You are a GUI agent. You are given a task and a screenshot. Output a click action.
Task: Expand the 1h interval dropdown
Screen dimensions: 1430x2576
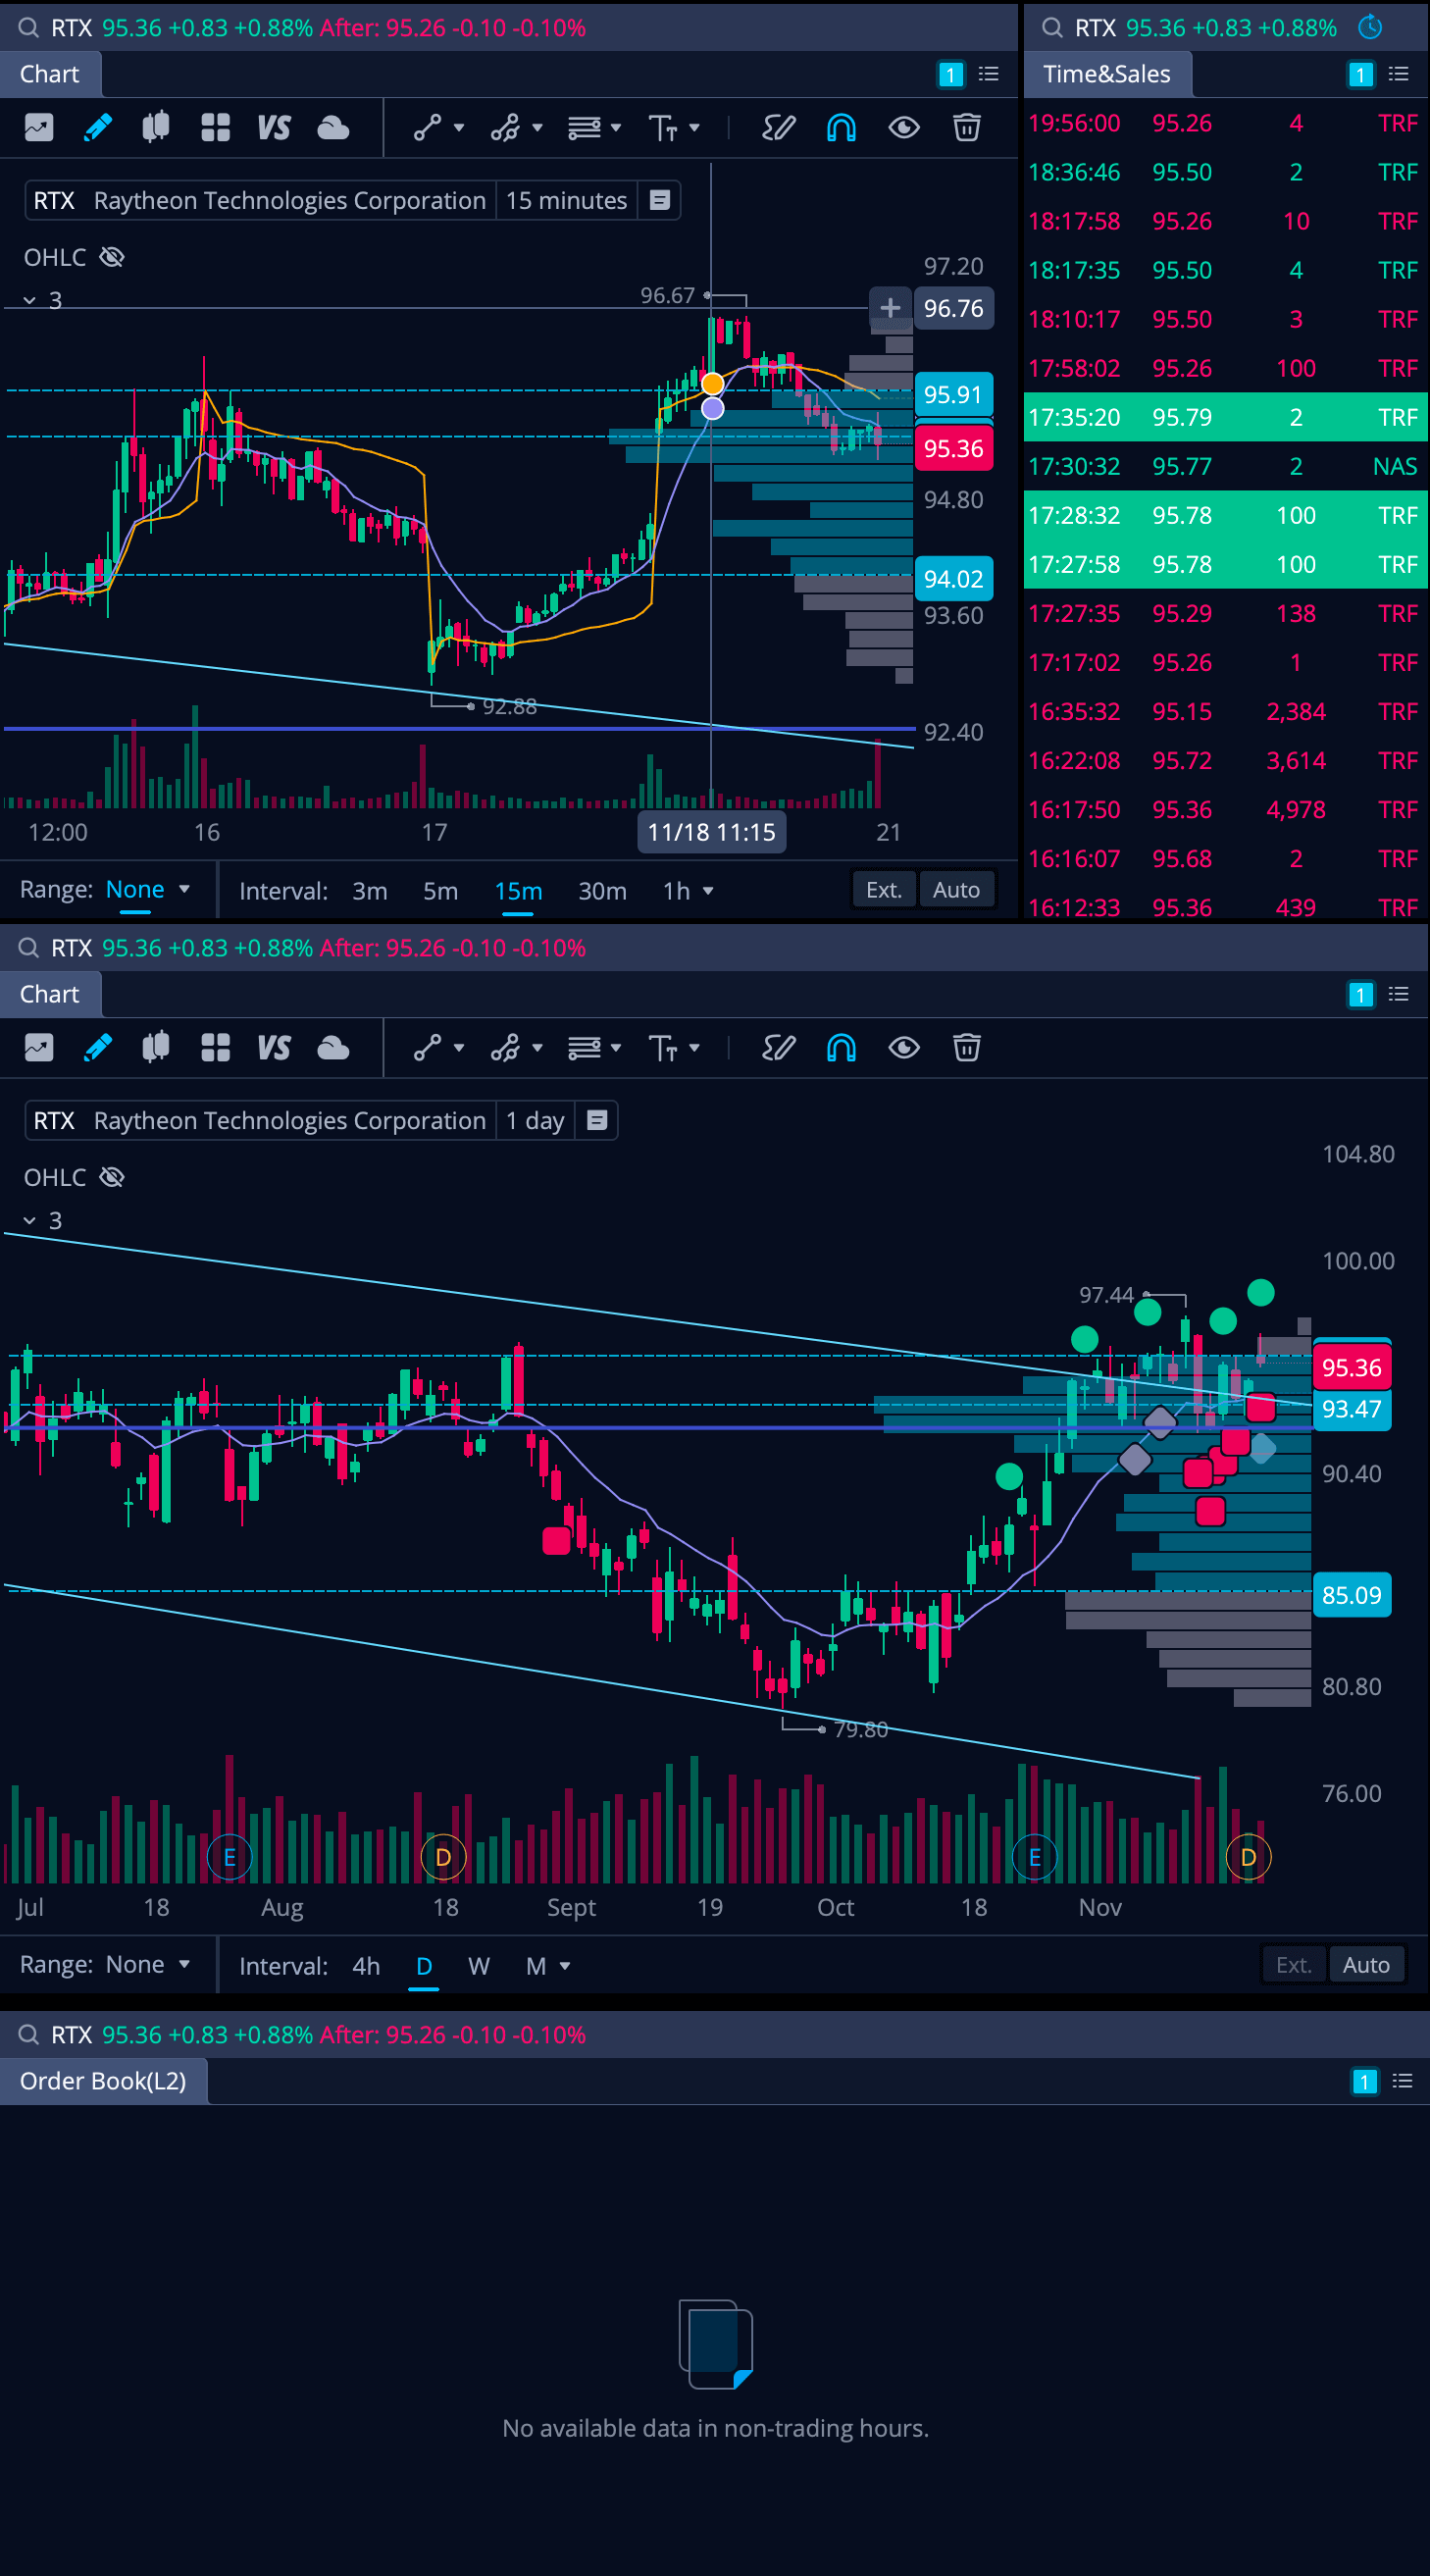point(688,890)
